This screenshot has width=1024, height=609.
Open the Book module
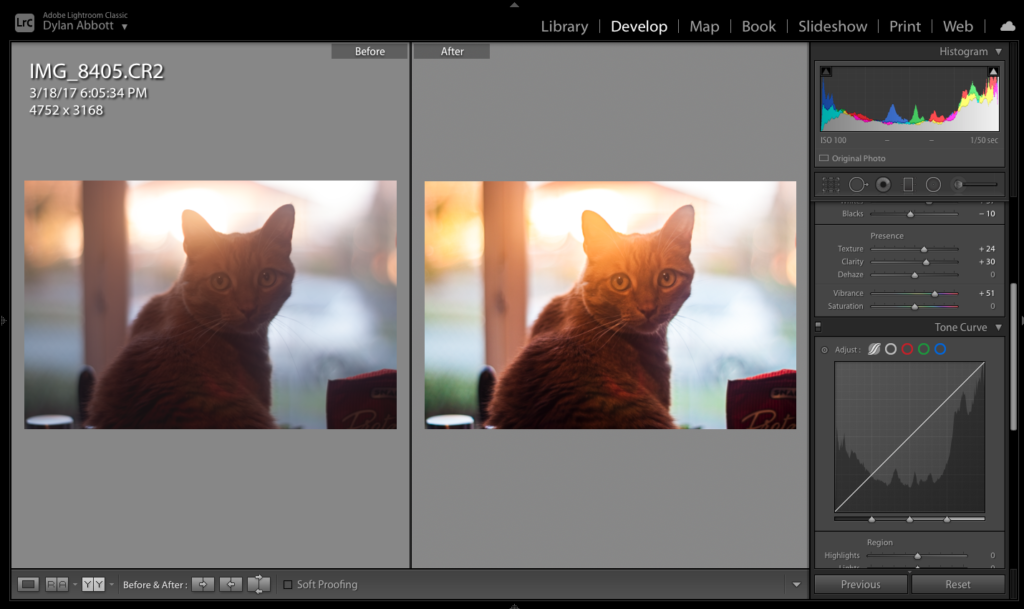tap(759, 26)
